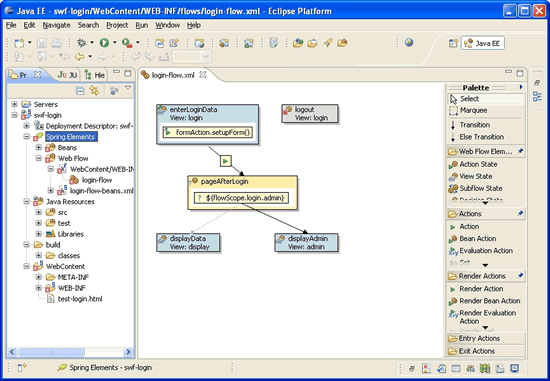The width and height of the screenshot is (550, 381).
Task: Toggle the Render Actions palette drawer
Action: [486, 276]
